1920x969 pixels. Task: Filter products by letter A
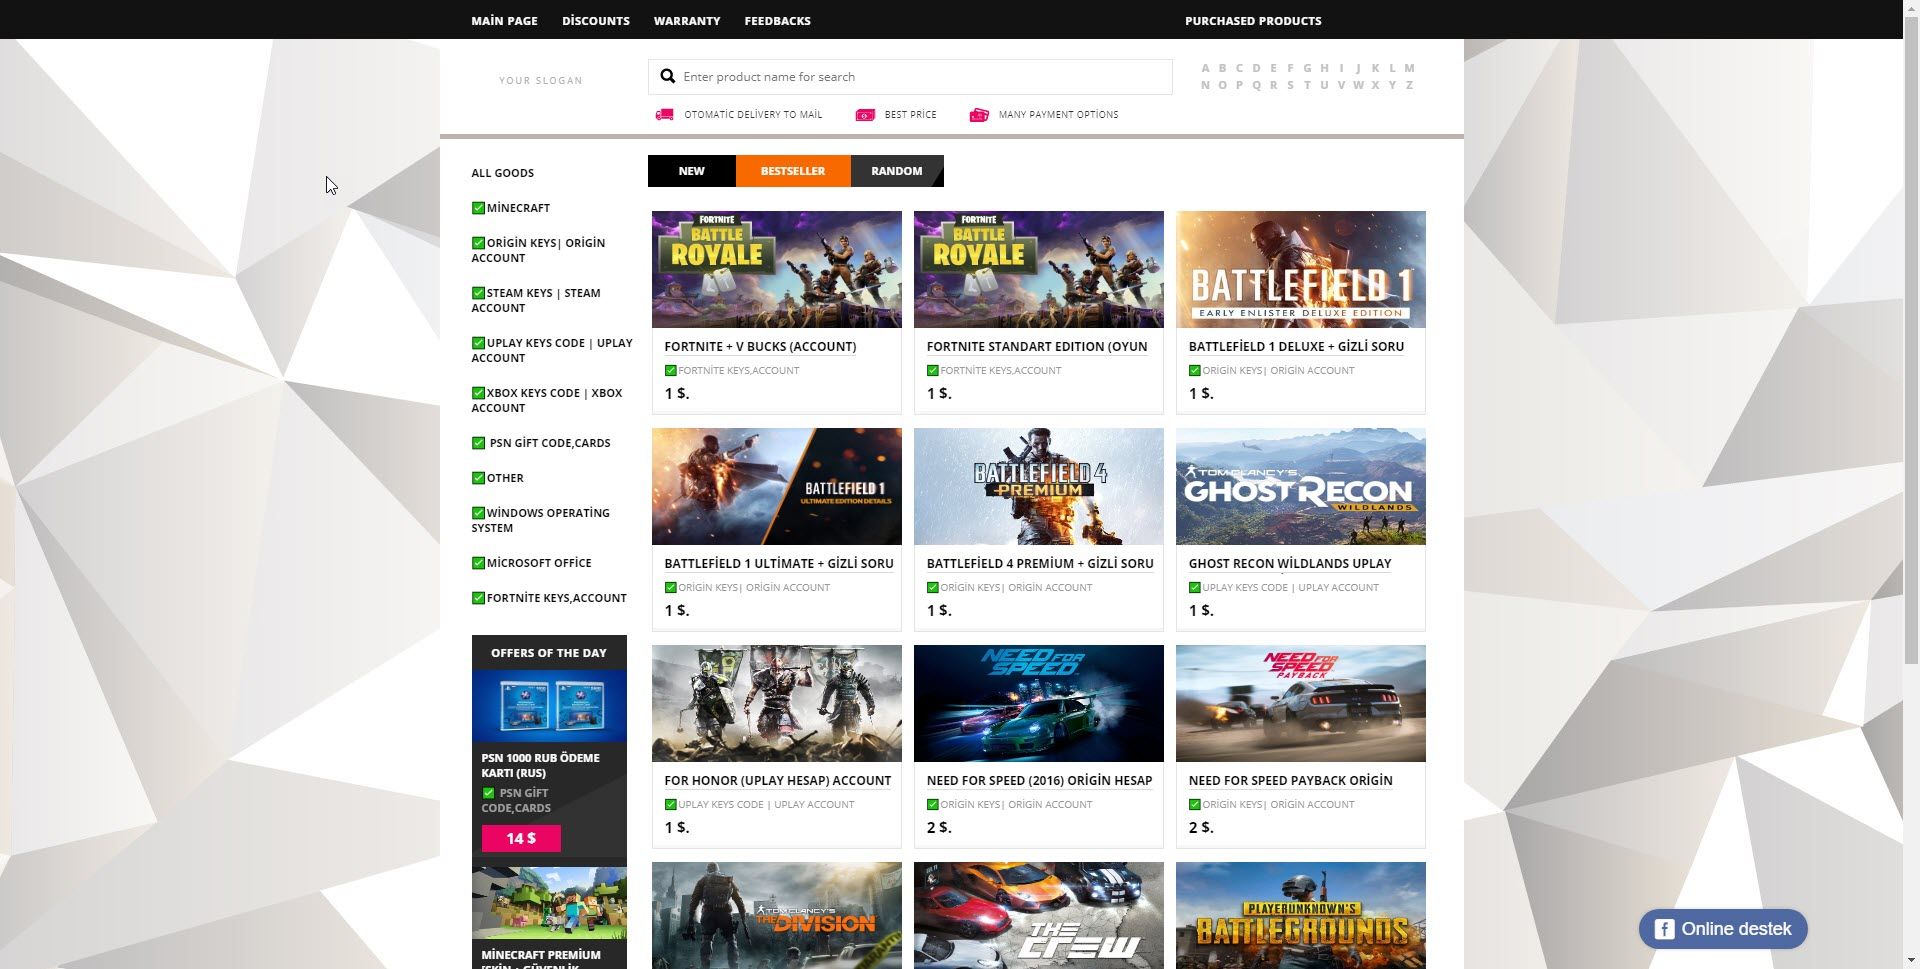click(1205, 68)
